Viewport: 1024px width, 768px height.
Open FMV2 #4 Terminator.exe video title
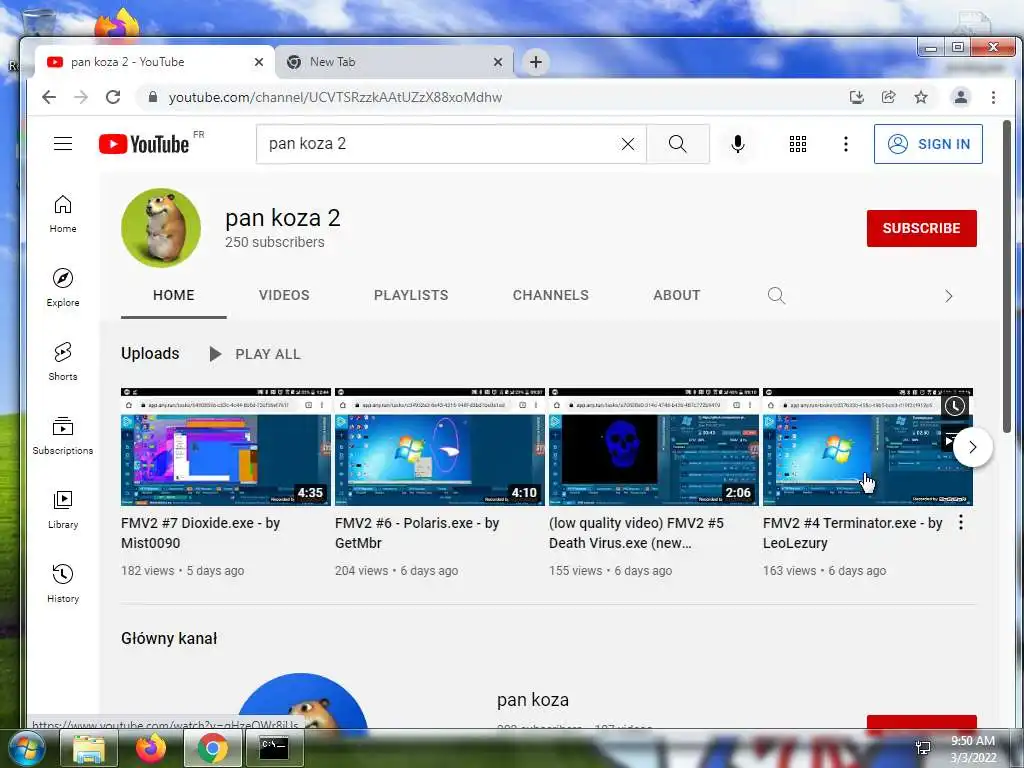(853, 533)
